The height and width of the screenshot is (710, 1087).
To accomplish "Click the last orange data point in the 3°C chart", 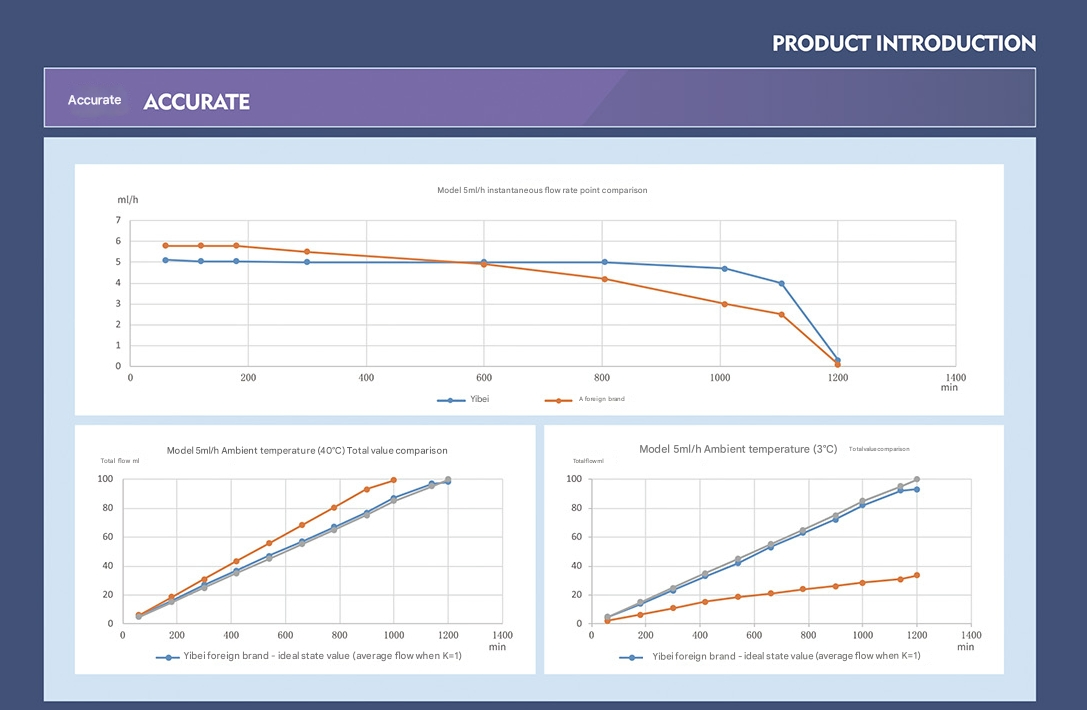I will point(917,575).
